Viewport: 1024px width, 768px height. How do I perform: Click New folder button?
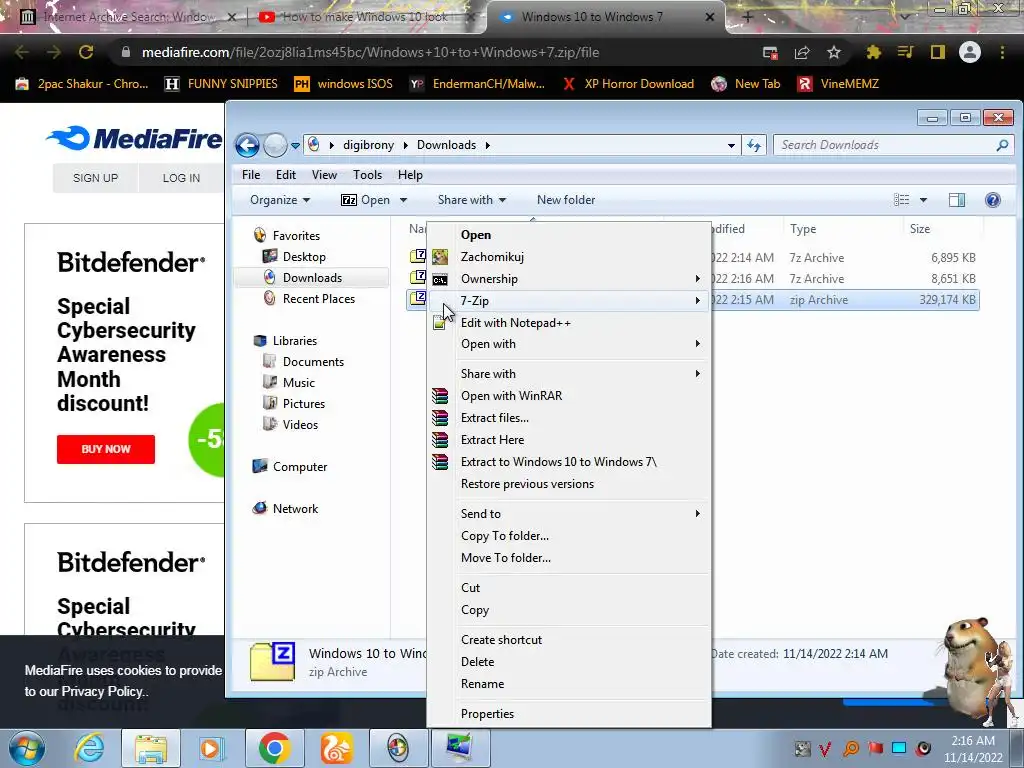click(x=566, y=200)
